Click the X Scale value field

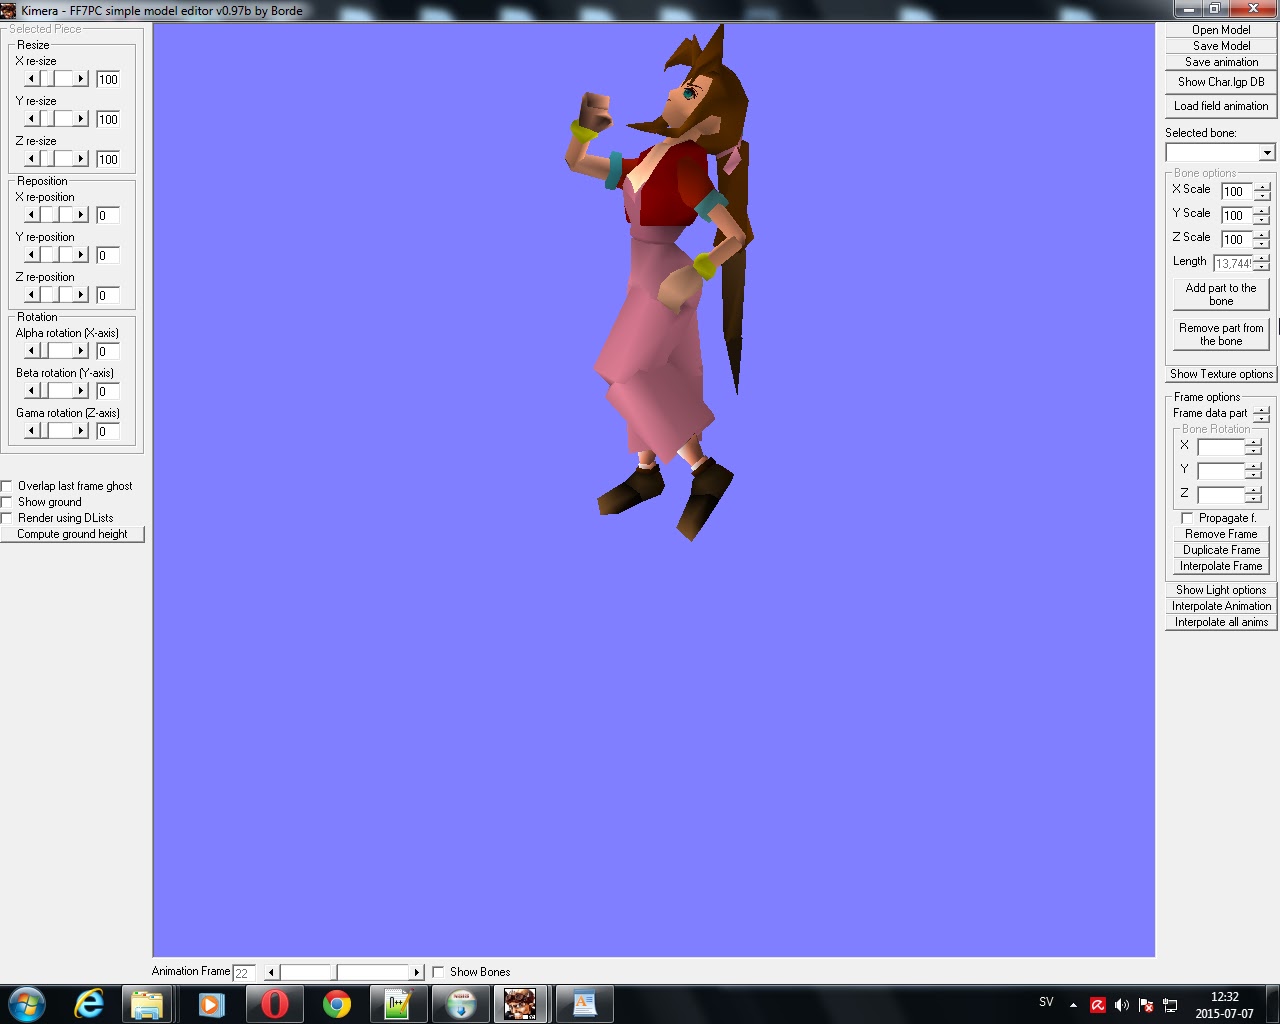pyautogui.click(x=1237, y=191)
